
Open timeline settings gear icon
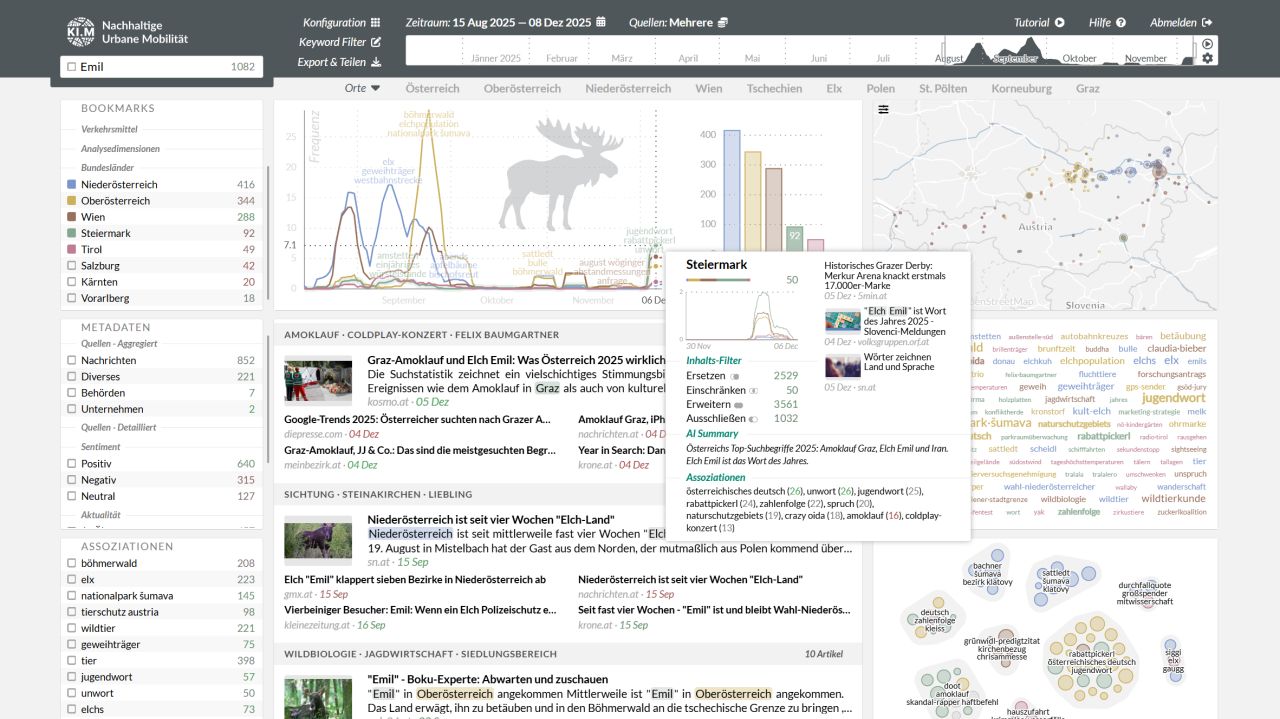point(1207,59)
